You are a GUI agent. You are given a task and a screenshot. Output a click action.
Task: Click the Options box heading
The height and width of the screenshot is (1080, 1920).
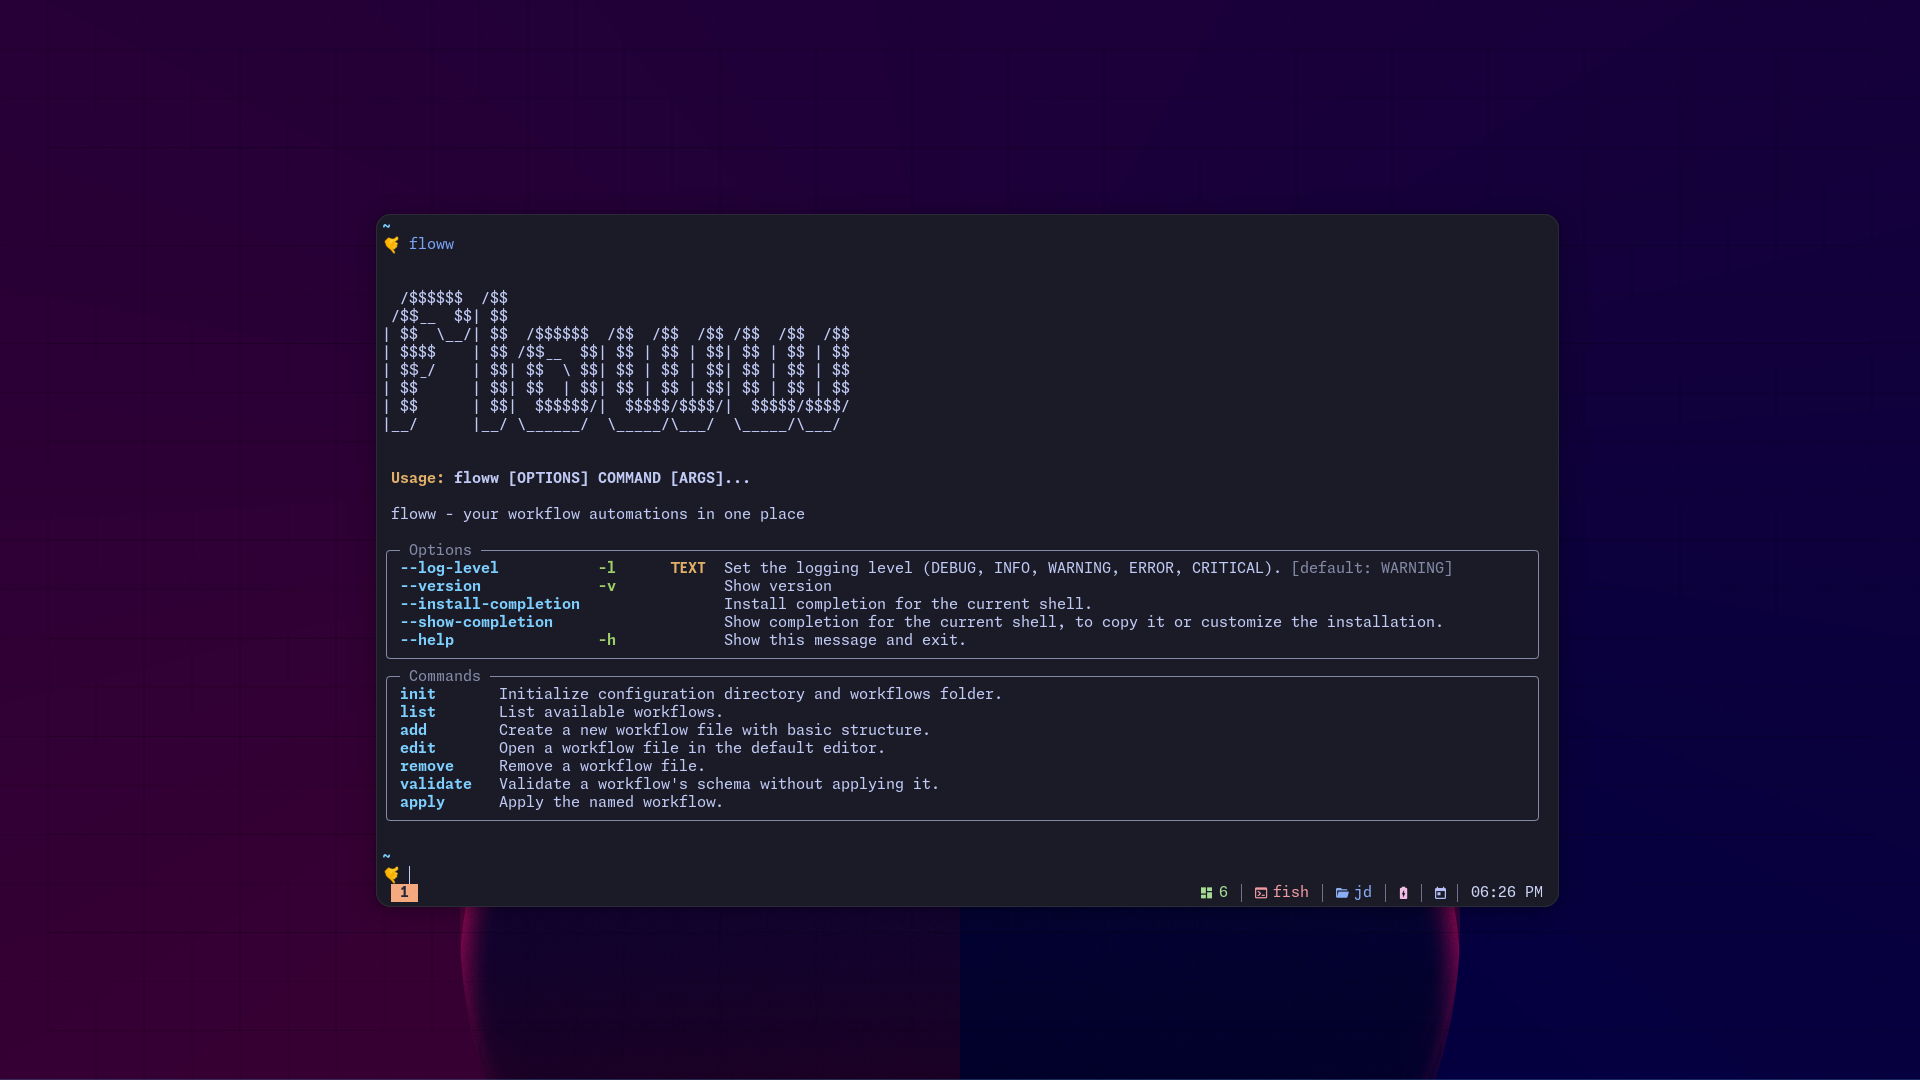pos(440,550)
